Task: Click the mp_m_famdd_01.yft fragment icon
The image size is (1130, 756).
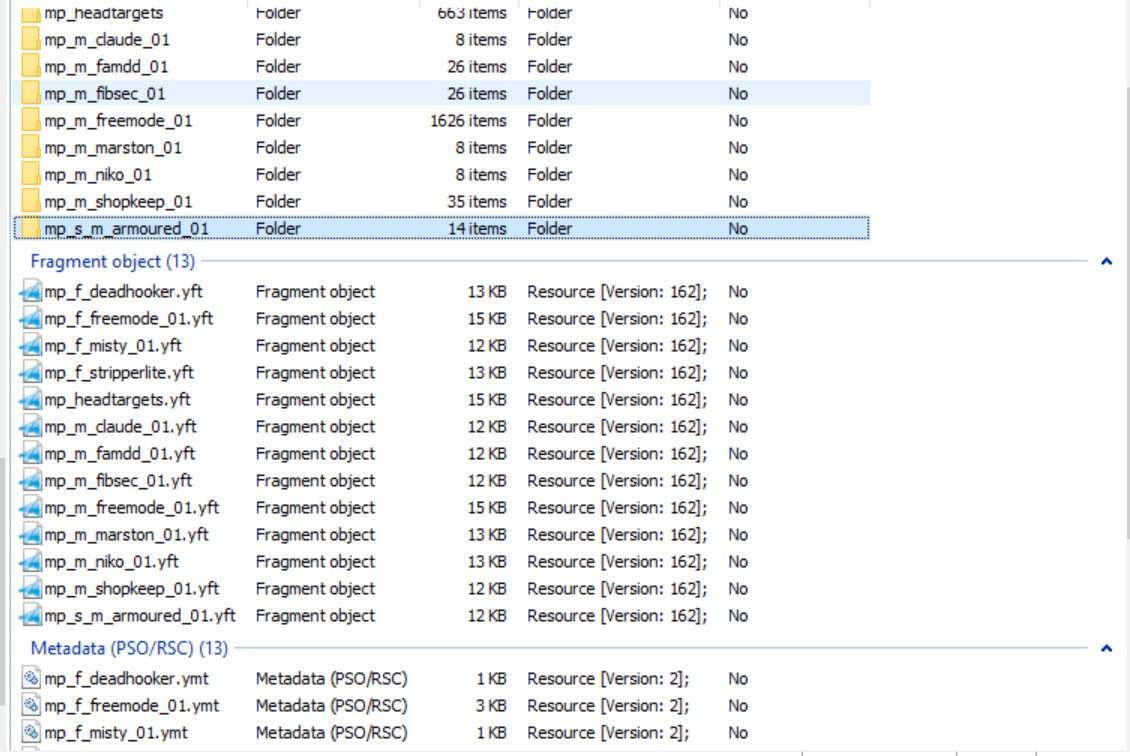Action: click(30, 454)
